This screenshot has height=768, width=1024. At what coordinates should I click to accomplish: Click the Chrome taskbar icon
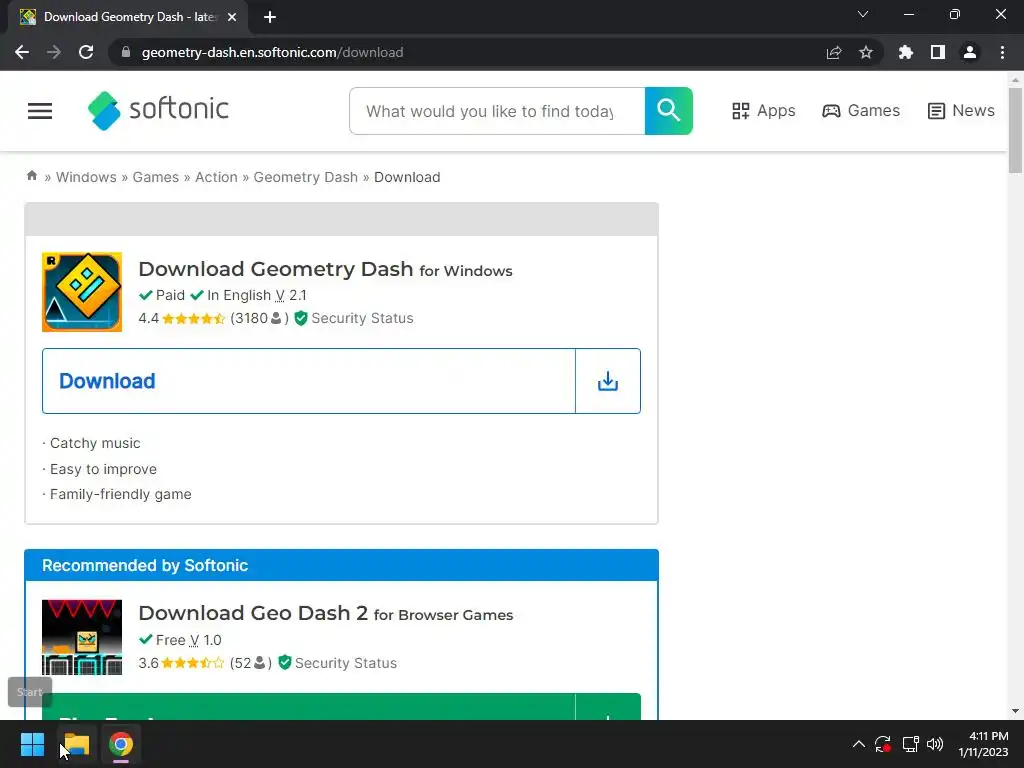coord(121,744)
